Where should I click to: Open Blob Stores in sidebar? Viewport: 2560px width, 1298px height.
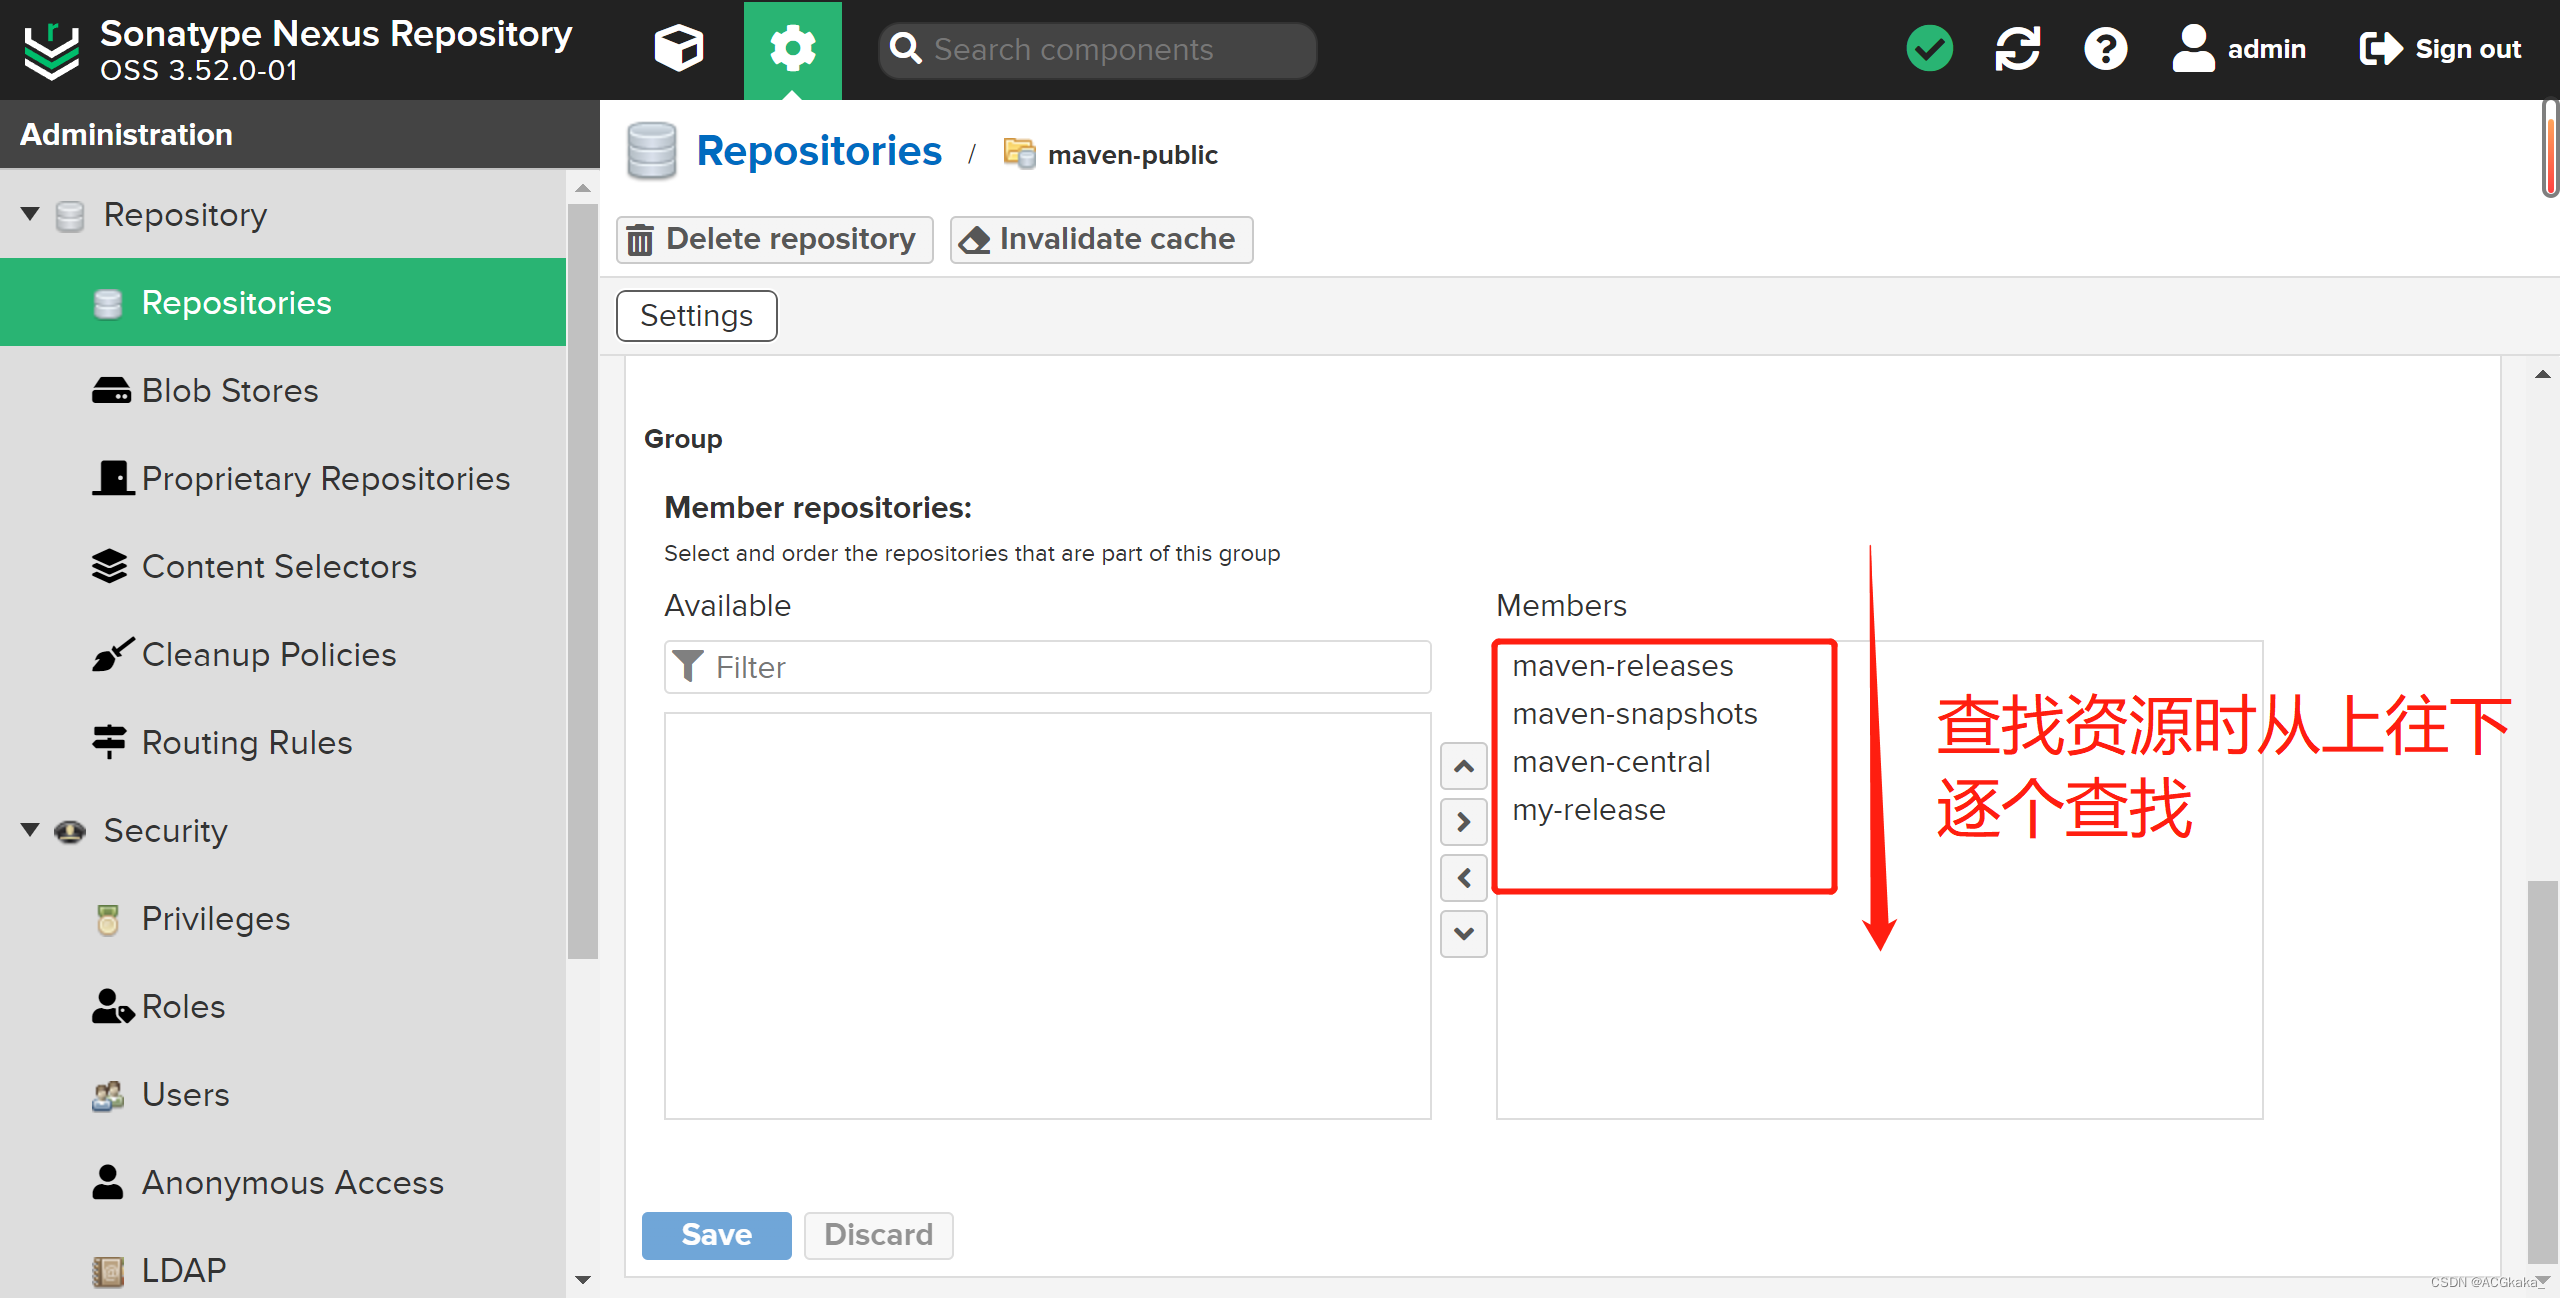[x=229, y=391]
